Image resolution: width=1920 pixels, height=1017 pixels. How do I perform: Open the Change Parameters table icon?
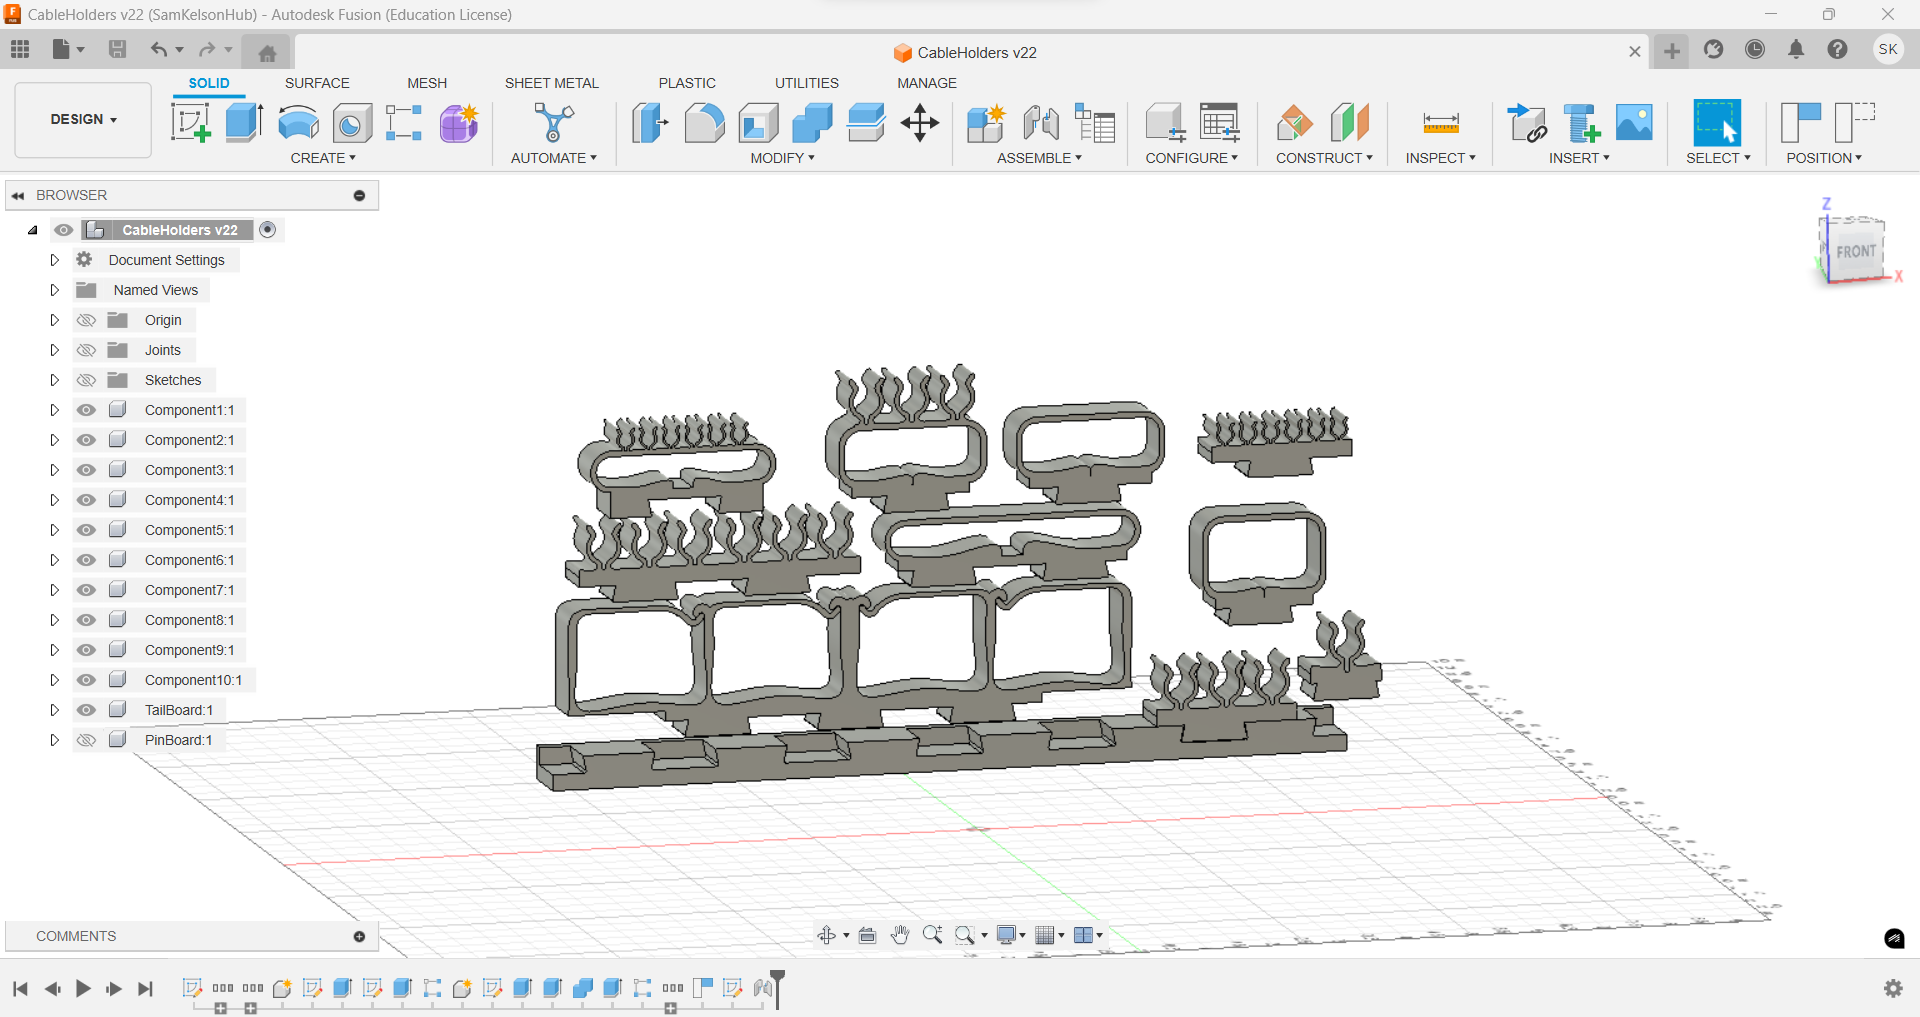tap(1219, 123)
